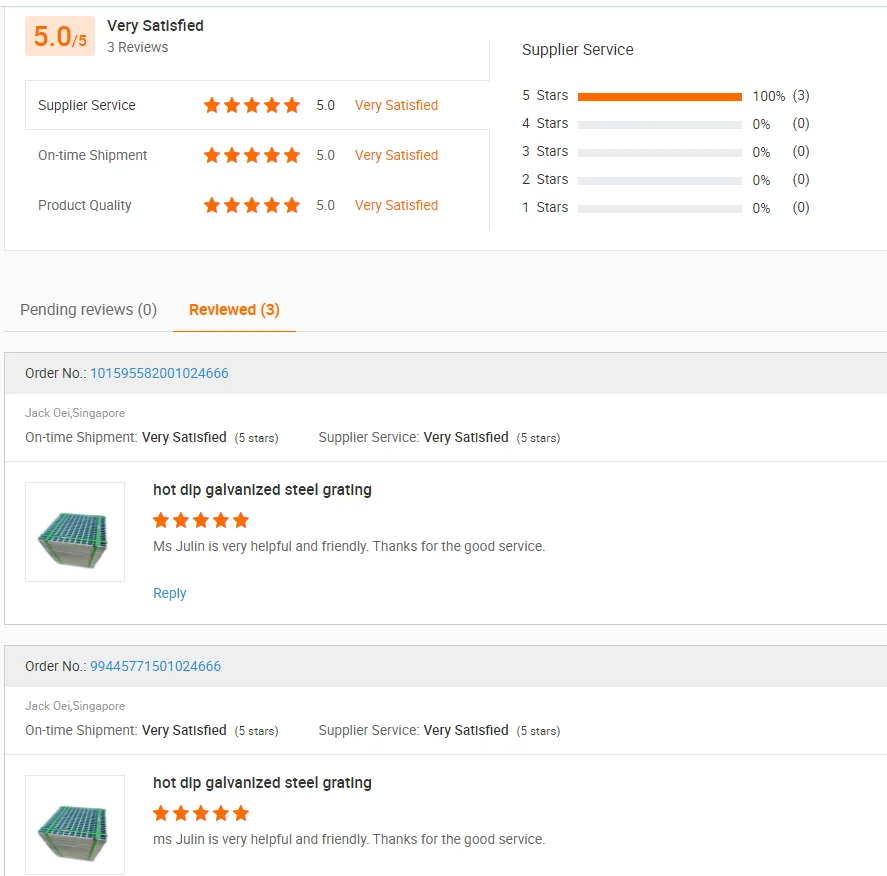Image resolution: width=887 pixels, height=876 pixels.
Task: Open order number 99445771501024666
Action: pyautogui.click(x=155, y=666)
